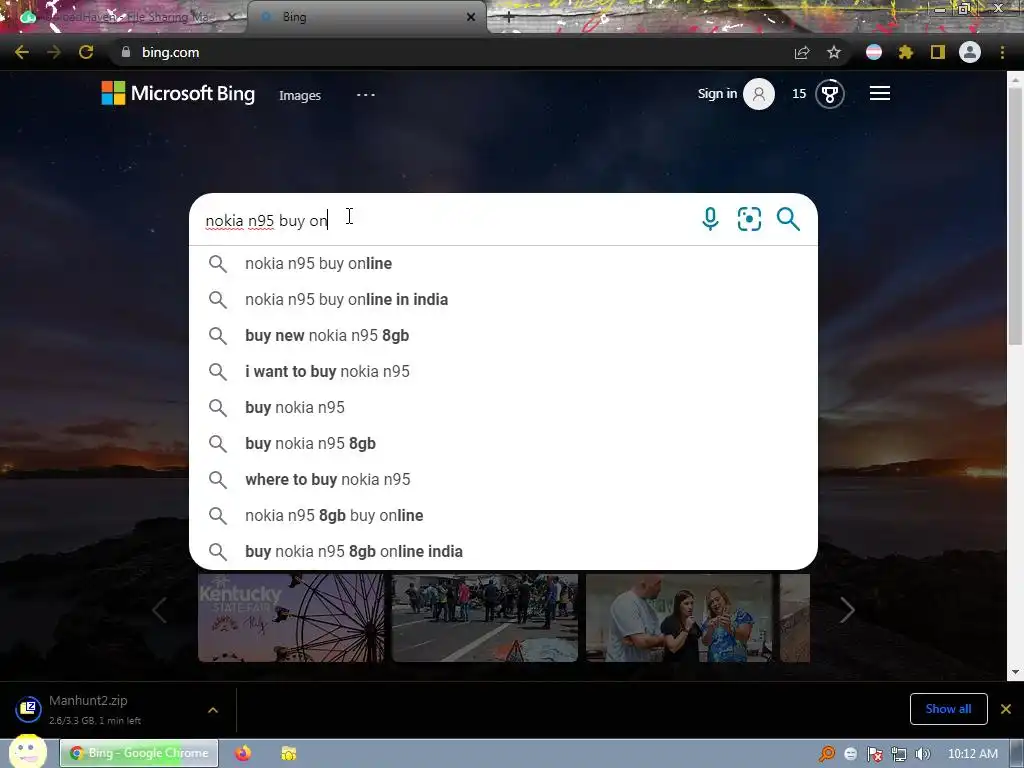Open Kentucky State Fair news thumbnail
Image resolution: width=1024 pixels, height=768 pixels.
[291, 618]
